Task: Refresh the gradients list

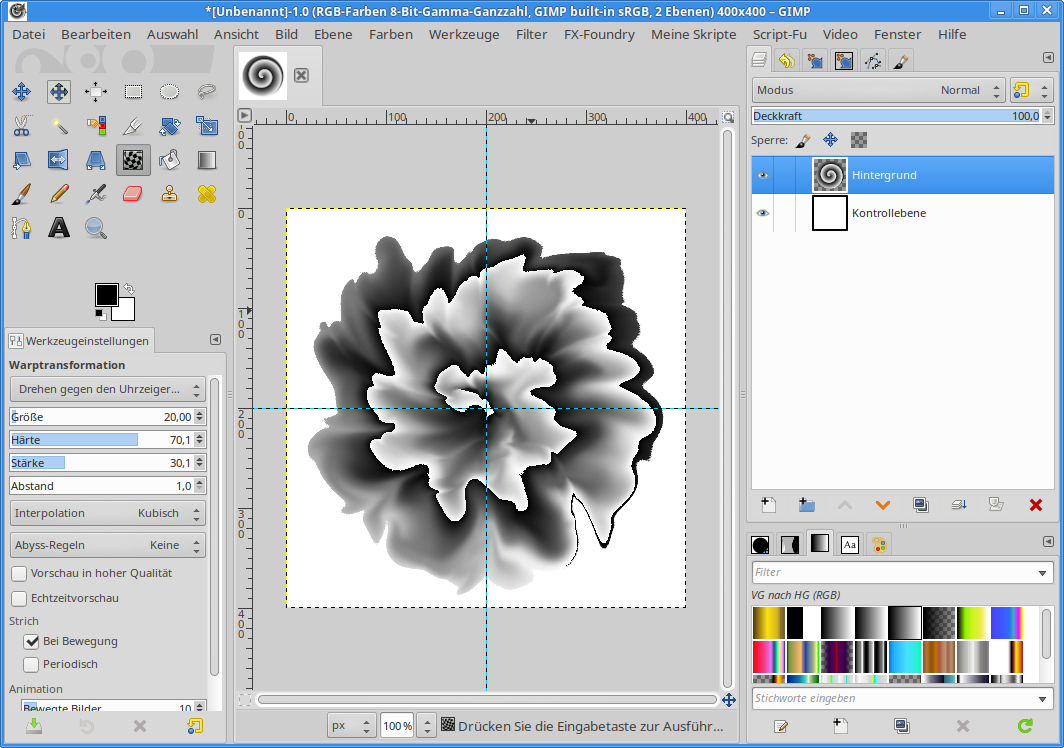Action: tap(1024, 726)
